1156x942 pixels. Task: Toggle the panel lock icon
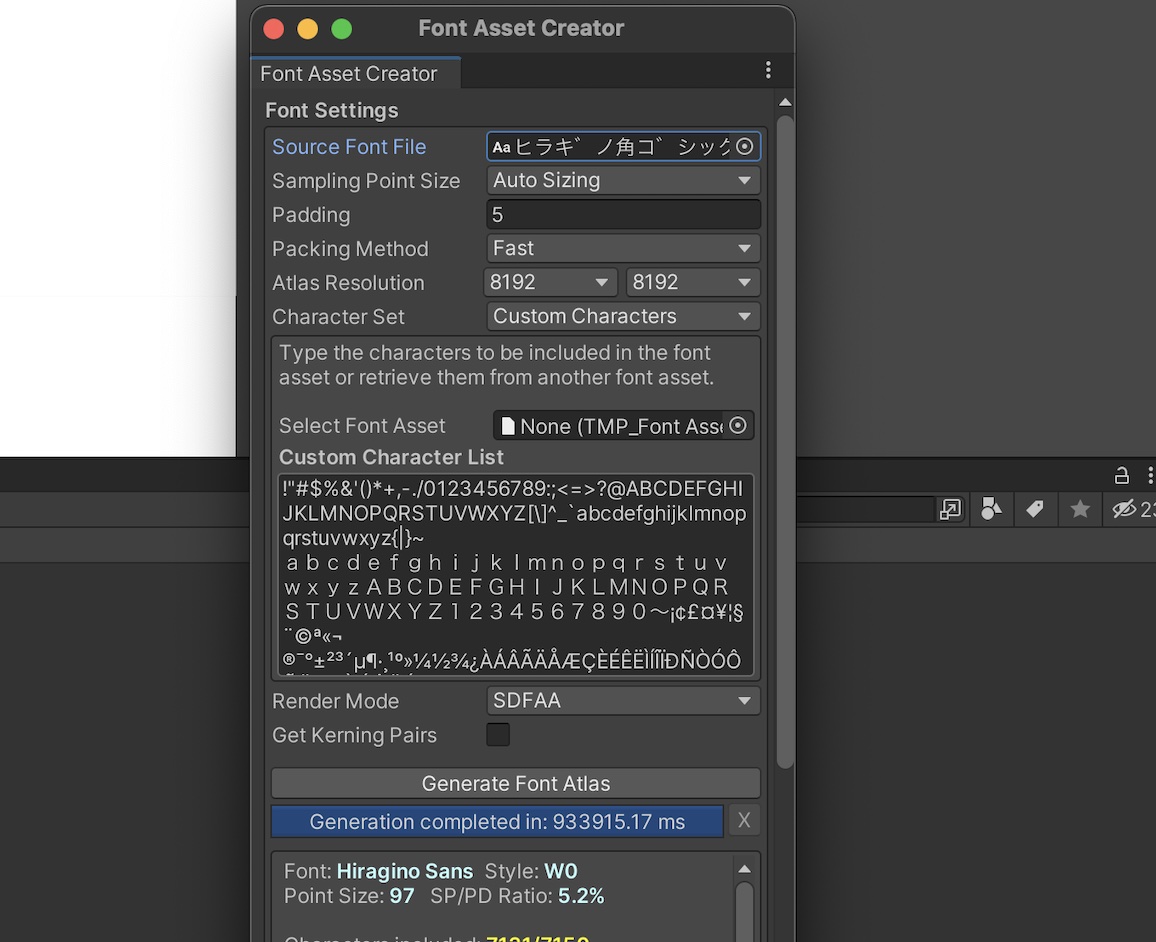click(1121, 475)
